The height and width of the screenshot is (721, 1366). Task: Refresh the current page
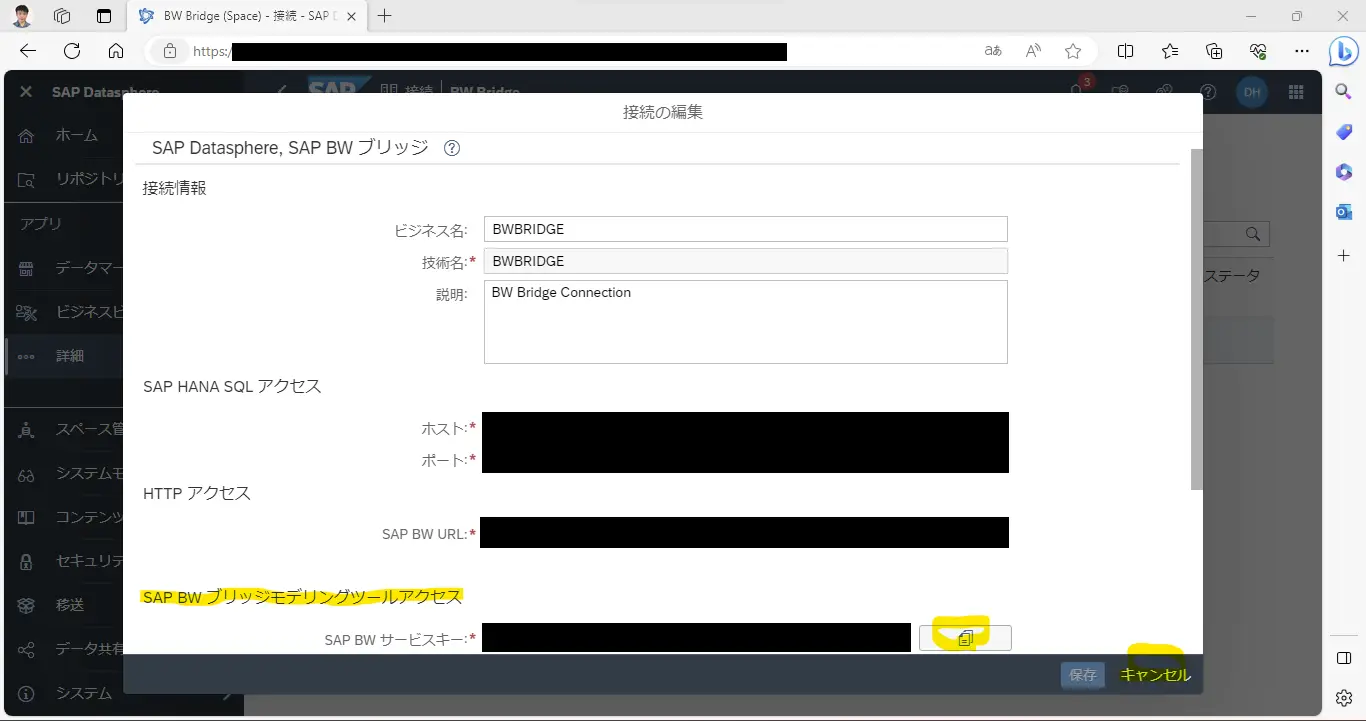coord(72,51)
